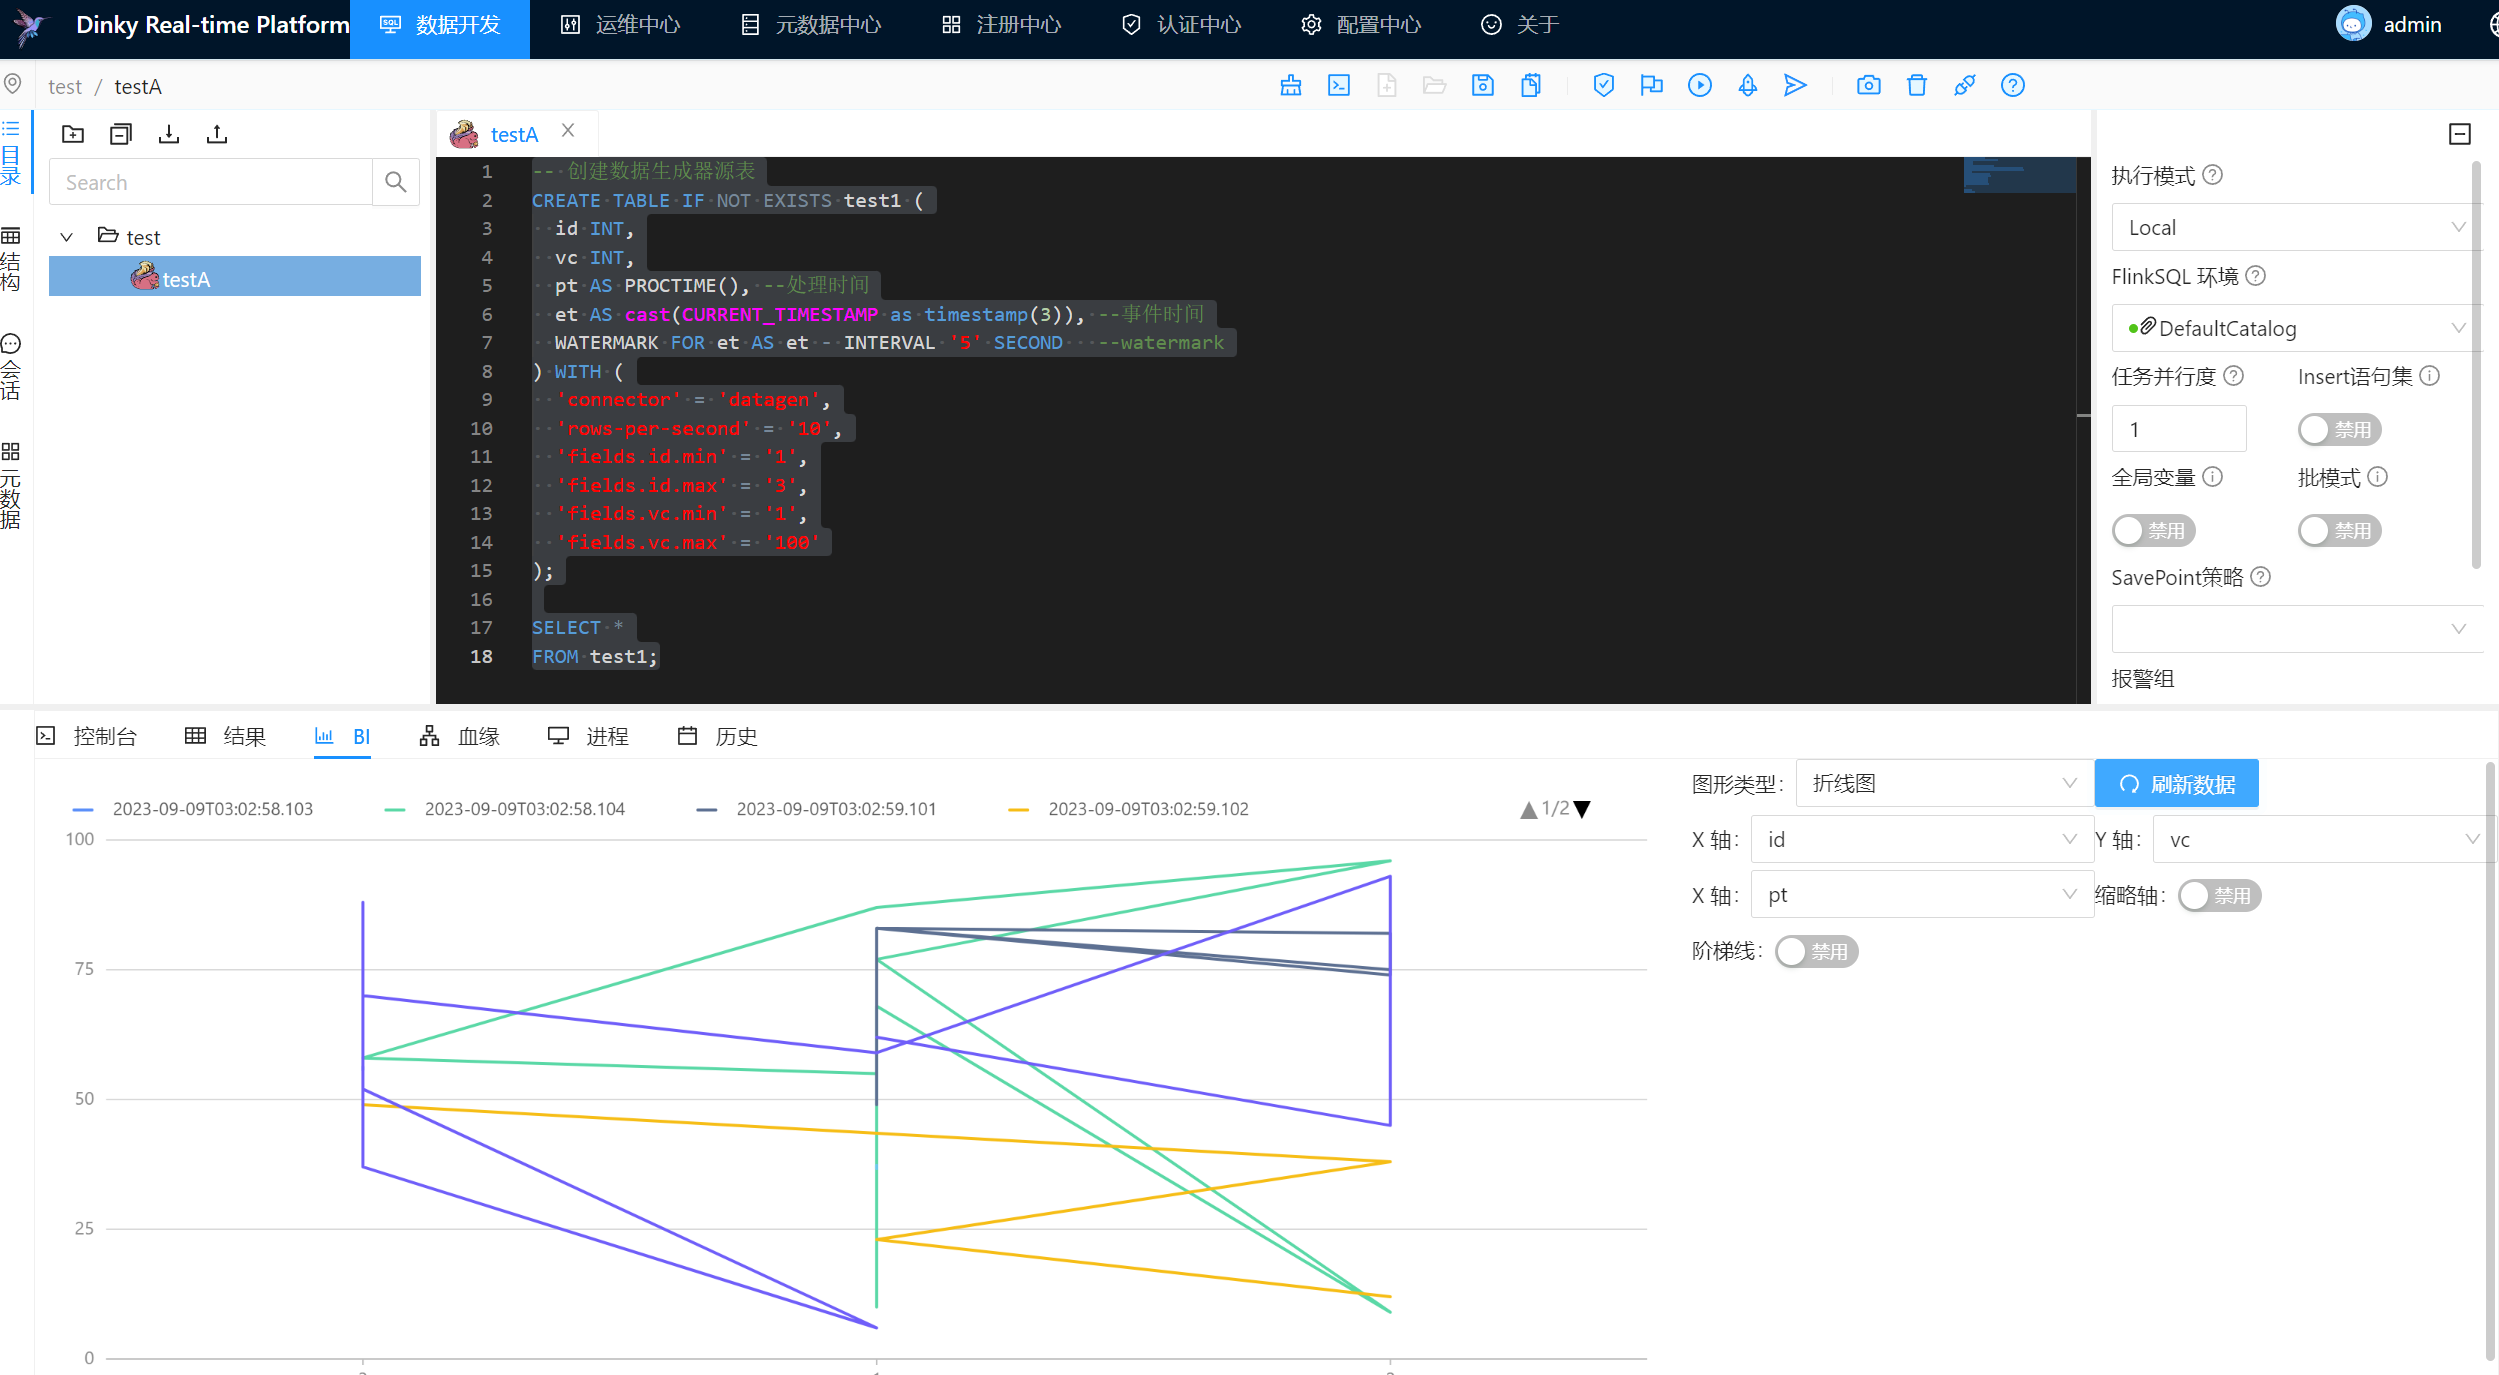Image resolution: width=2499 pixels, height=1375 pixels.
Task: Run the current SQL with the play circle icon
Action: (1700, 86)
